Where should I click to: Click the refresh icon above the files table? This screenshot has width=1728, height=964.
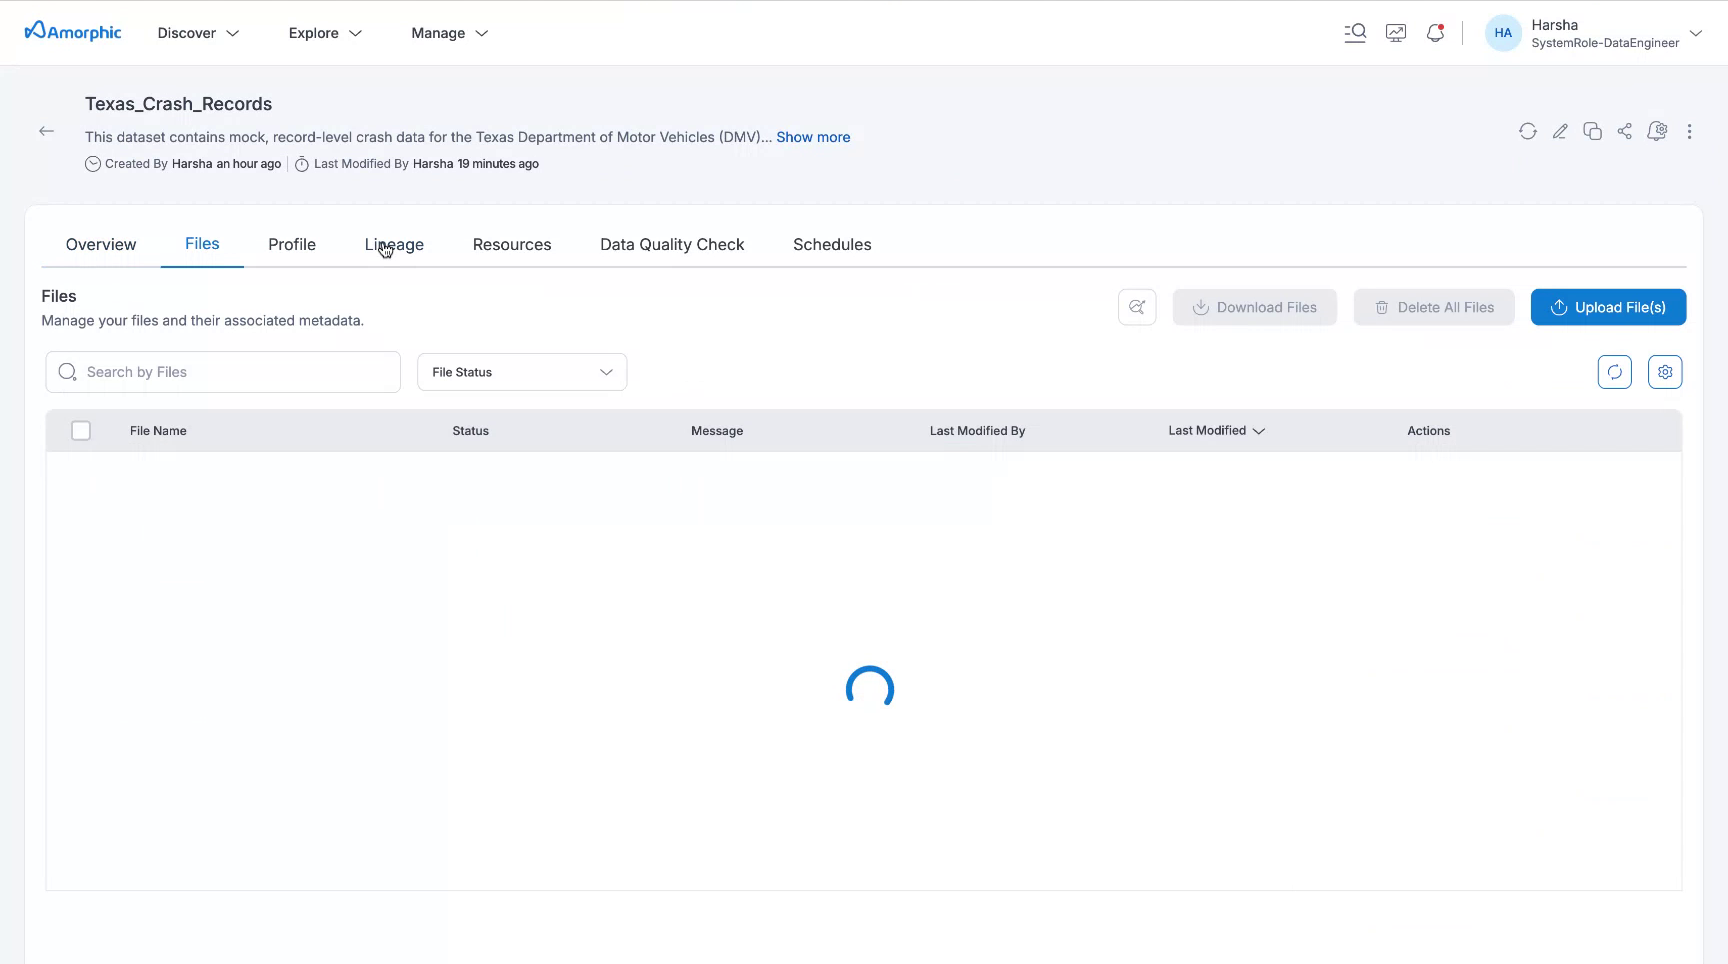pos(1614,371)
